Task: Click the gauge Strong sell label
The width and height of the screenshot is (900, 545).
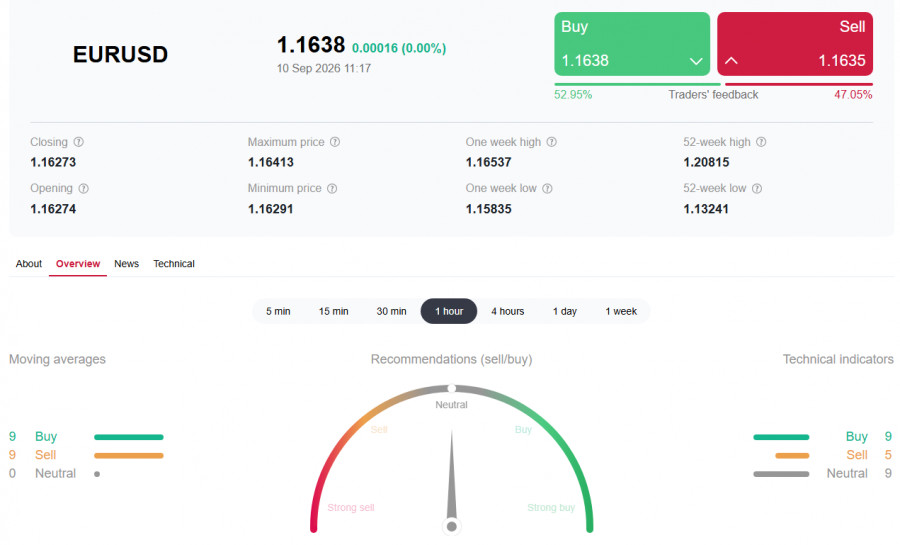Action: tap(351, 508)
